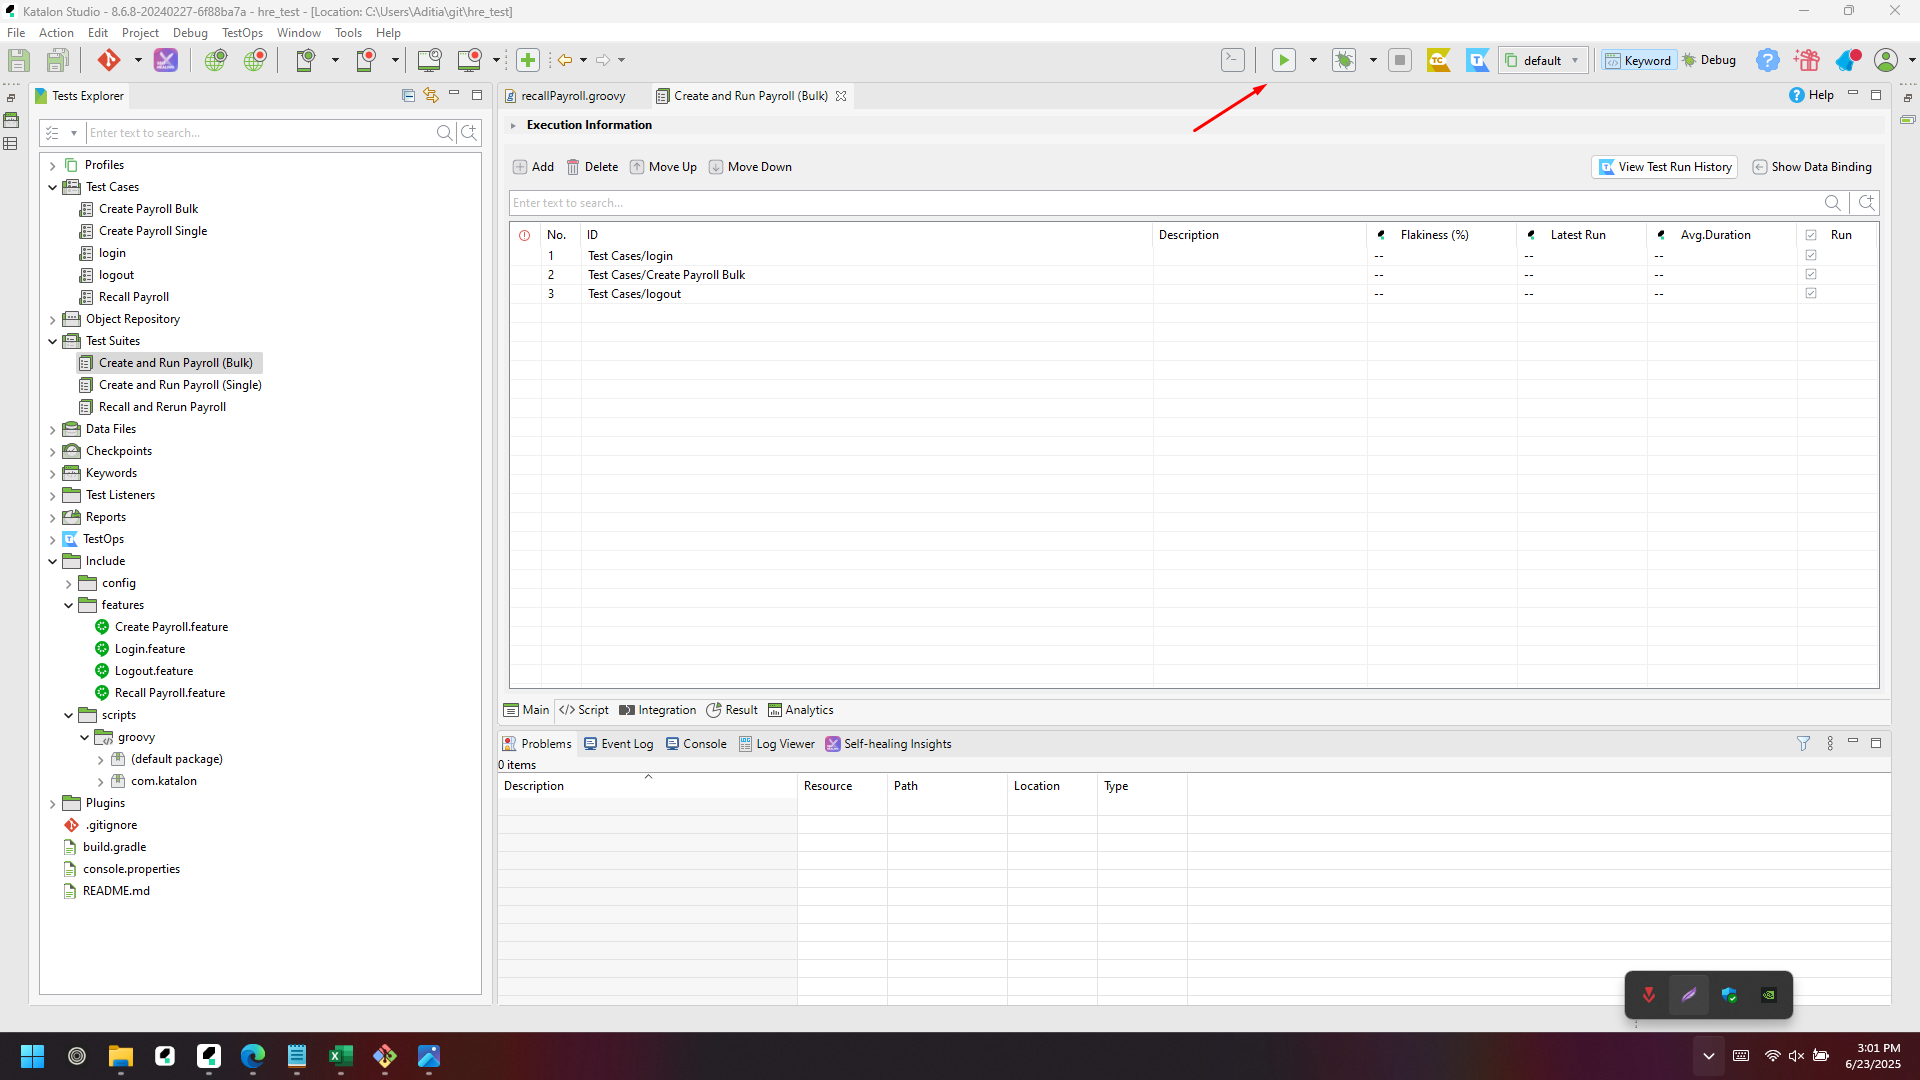This screenshot has width=1920, height=1080.
Task: Select Recall and Rerun Payroll test suite
Action: point(162,407)
